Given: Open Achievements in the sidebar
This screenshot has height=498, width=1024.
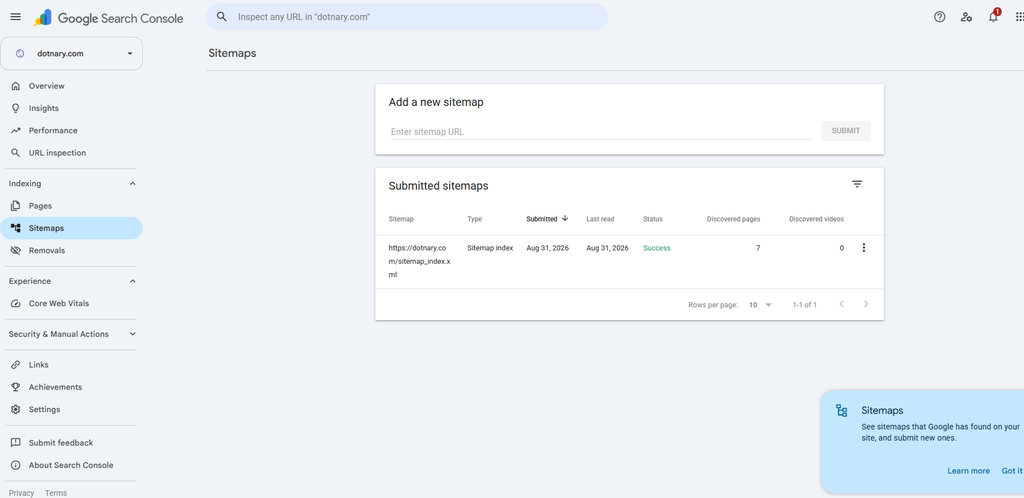Looking at the screenshot, I should click(71, 387).
